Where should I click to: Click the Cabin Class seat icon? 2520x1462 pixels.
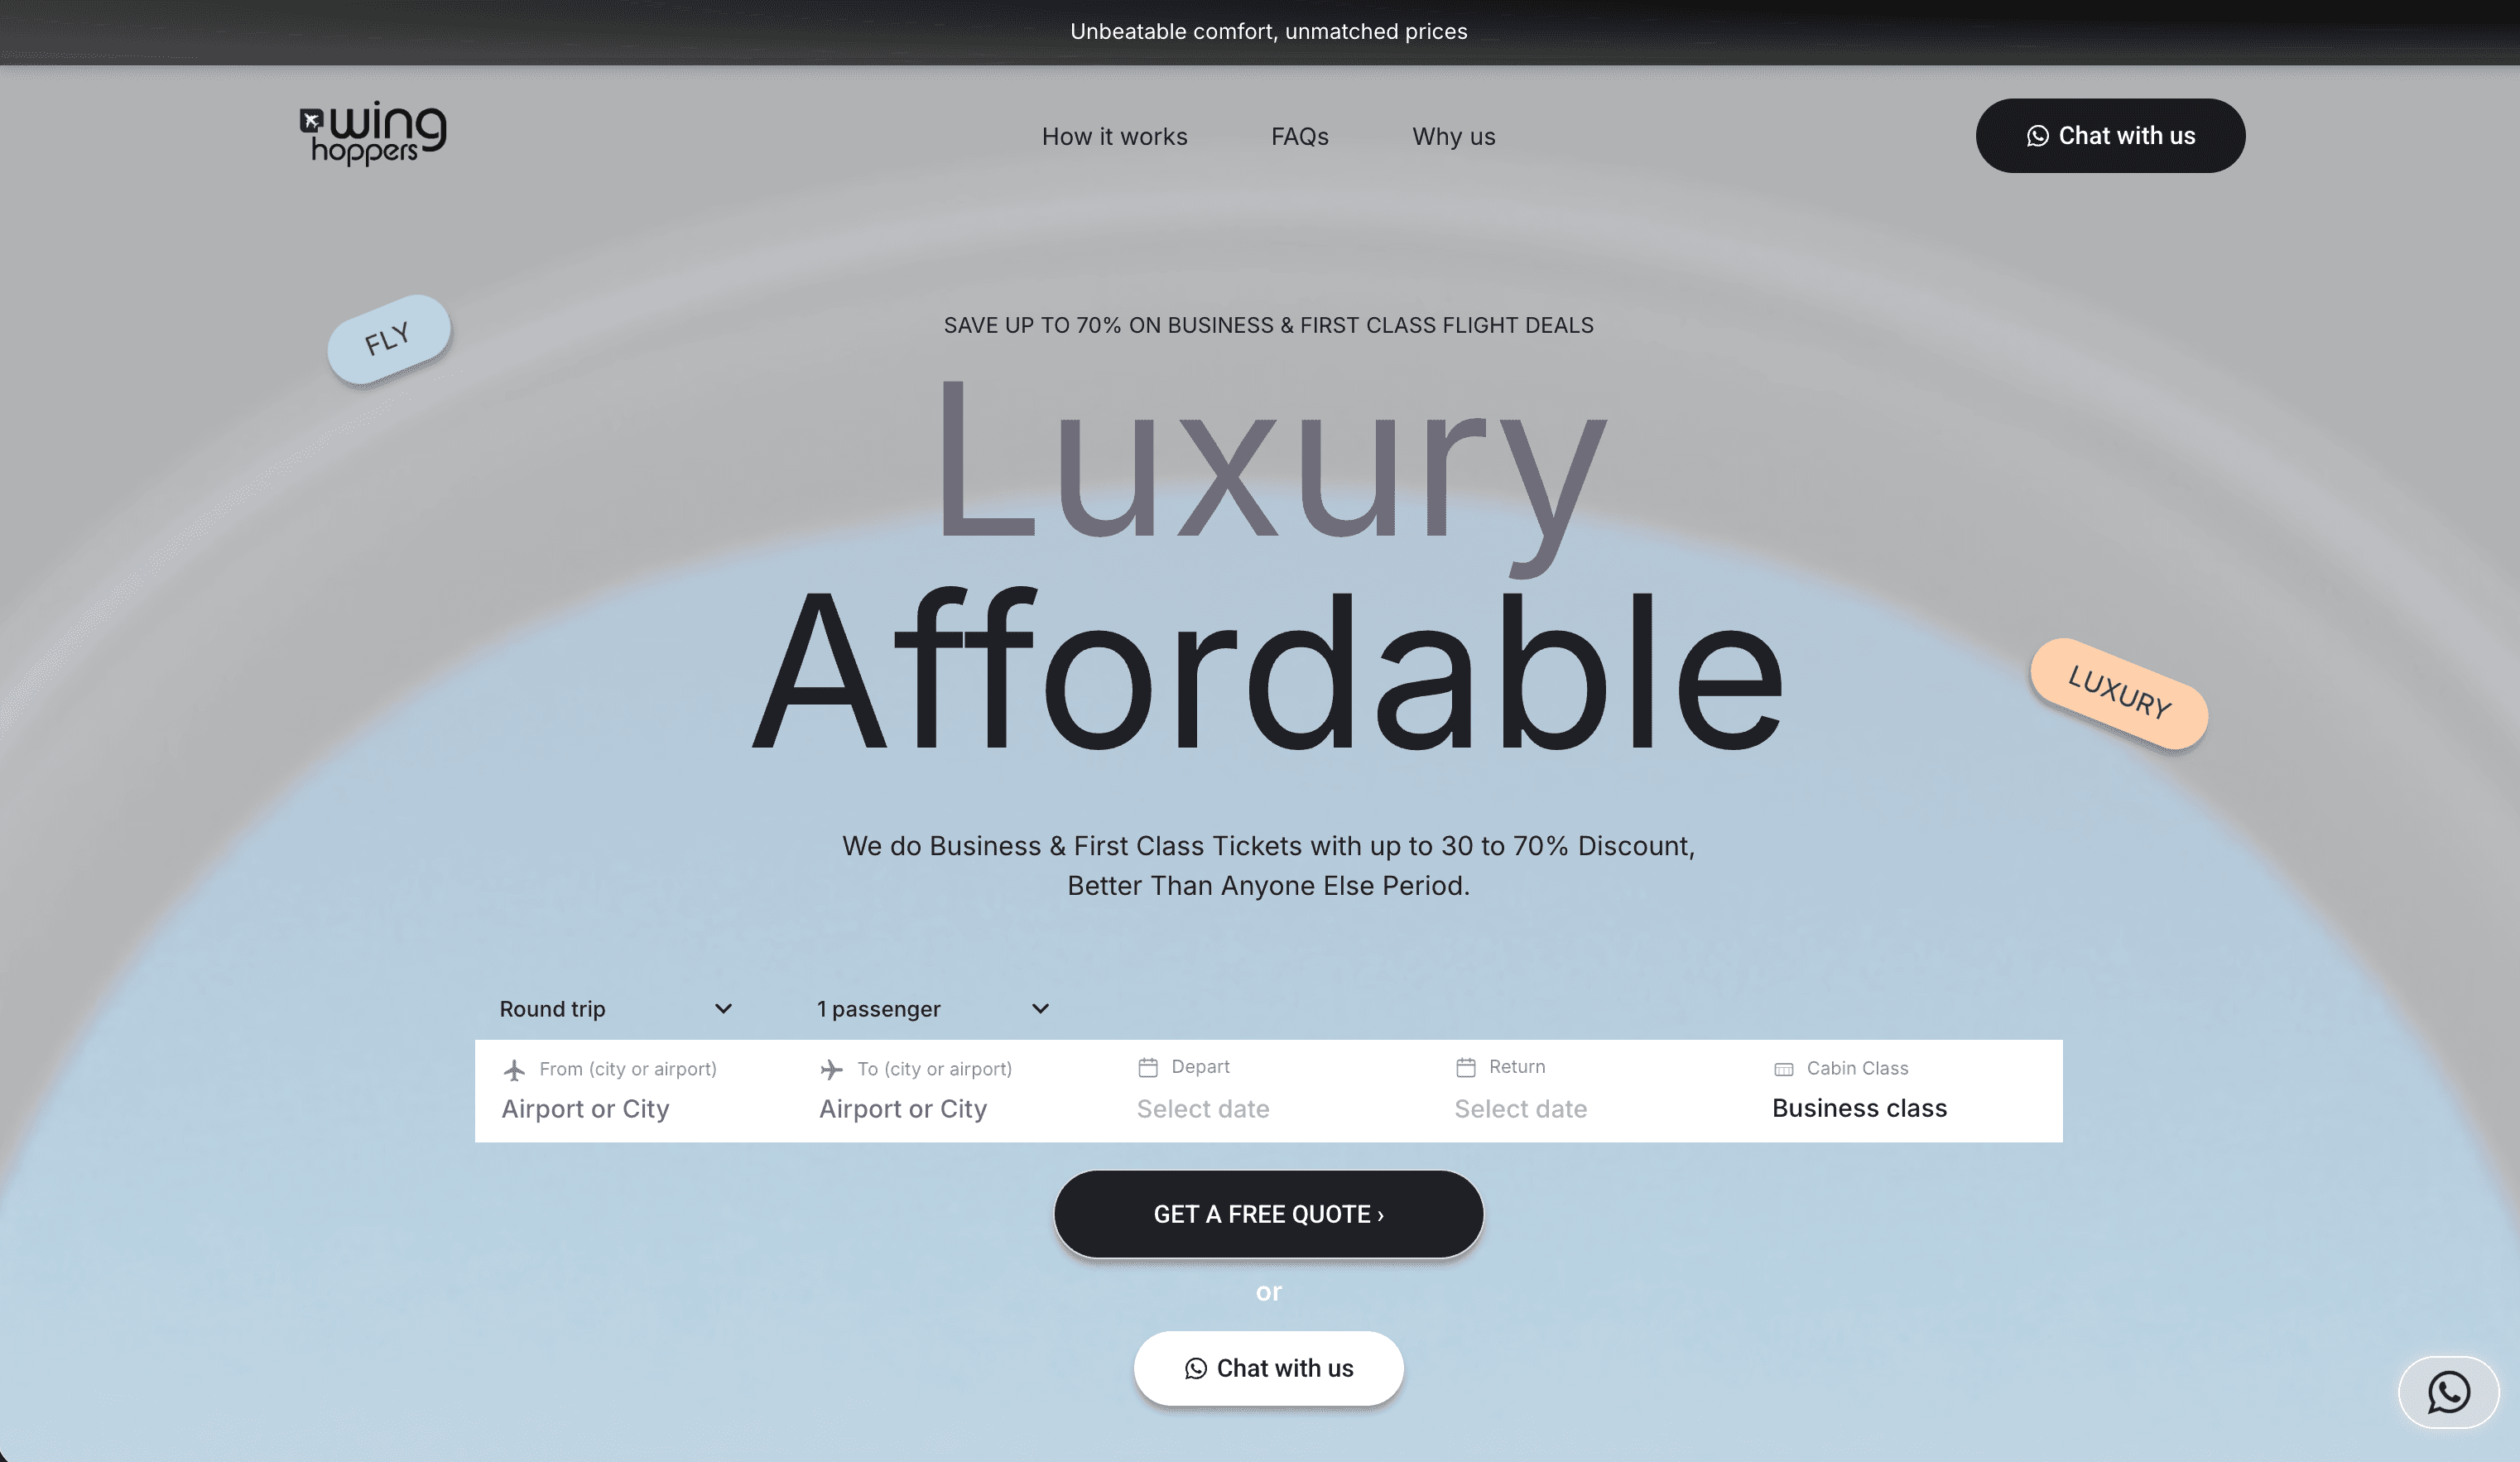(x=1783, y=1069)
